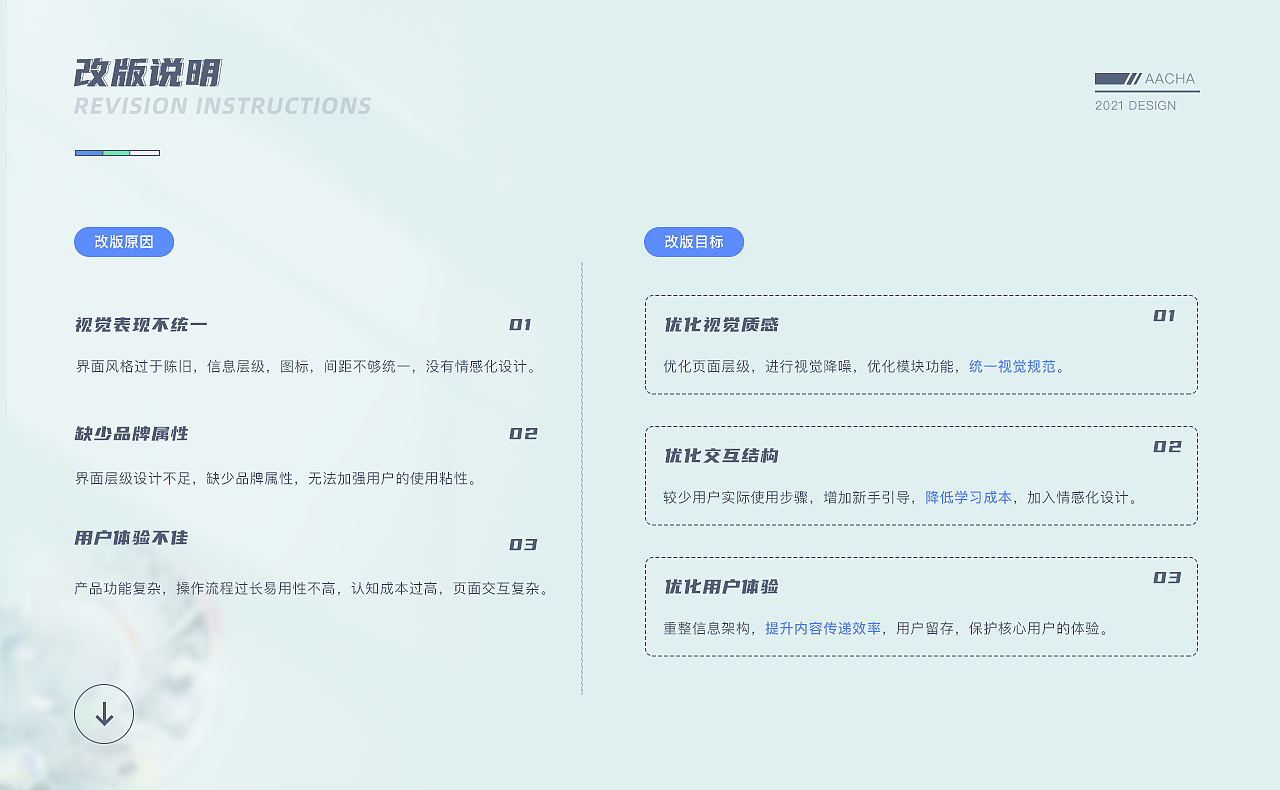The image size is (1280, 790).
Task: Click number 03 in 优化用户体验 card
Action: [x=1167, y=578]
